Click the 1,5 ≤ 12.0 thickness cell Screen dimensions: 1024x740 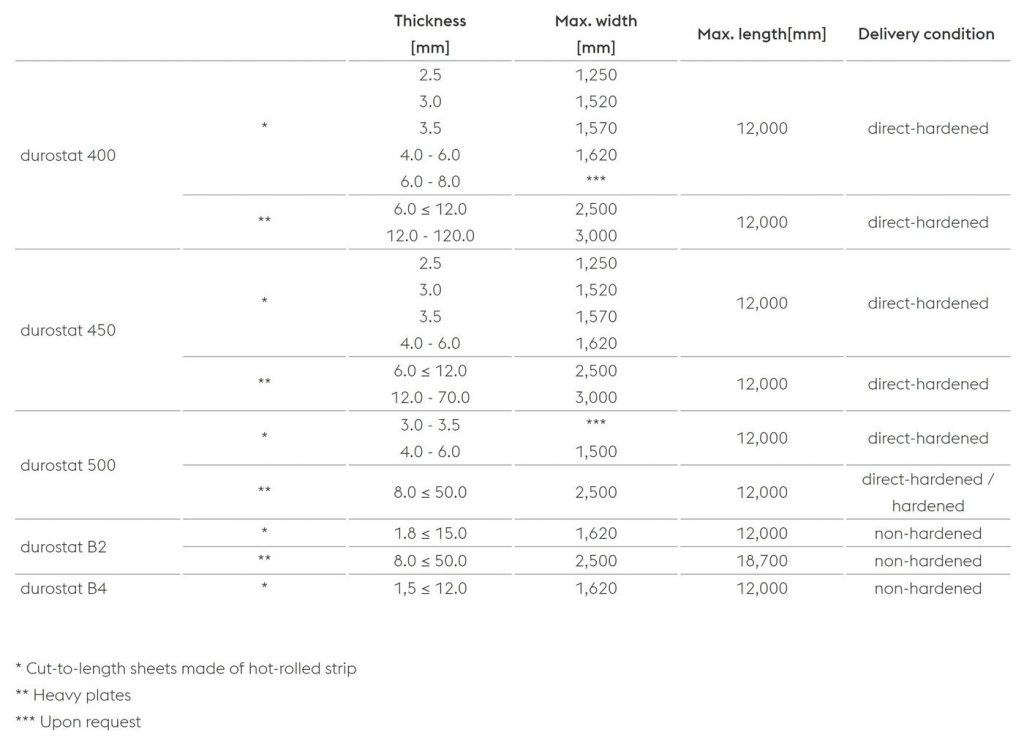pos(430,588)
